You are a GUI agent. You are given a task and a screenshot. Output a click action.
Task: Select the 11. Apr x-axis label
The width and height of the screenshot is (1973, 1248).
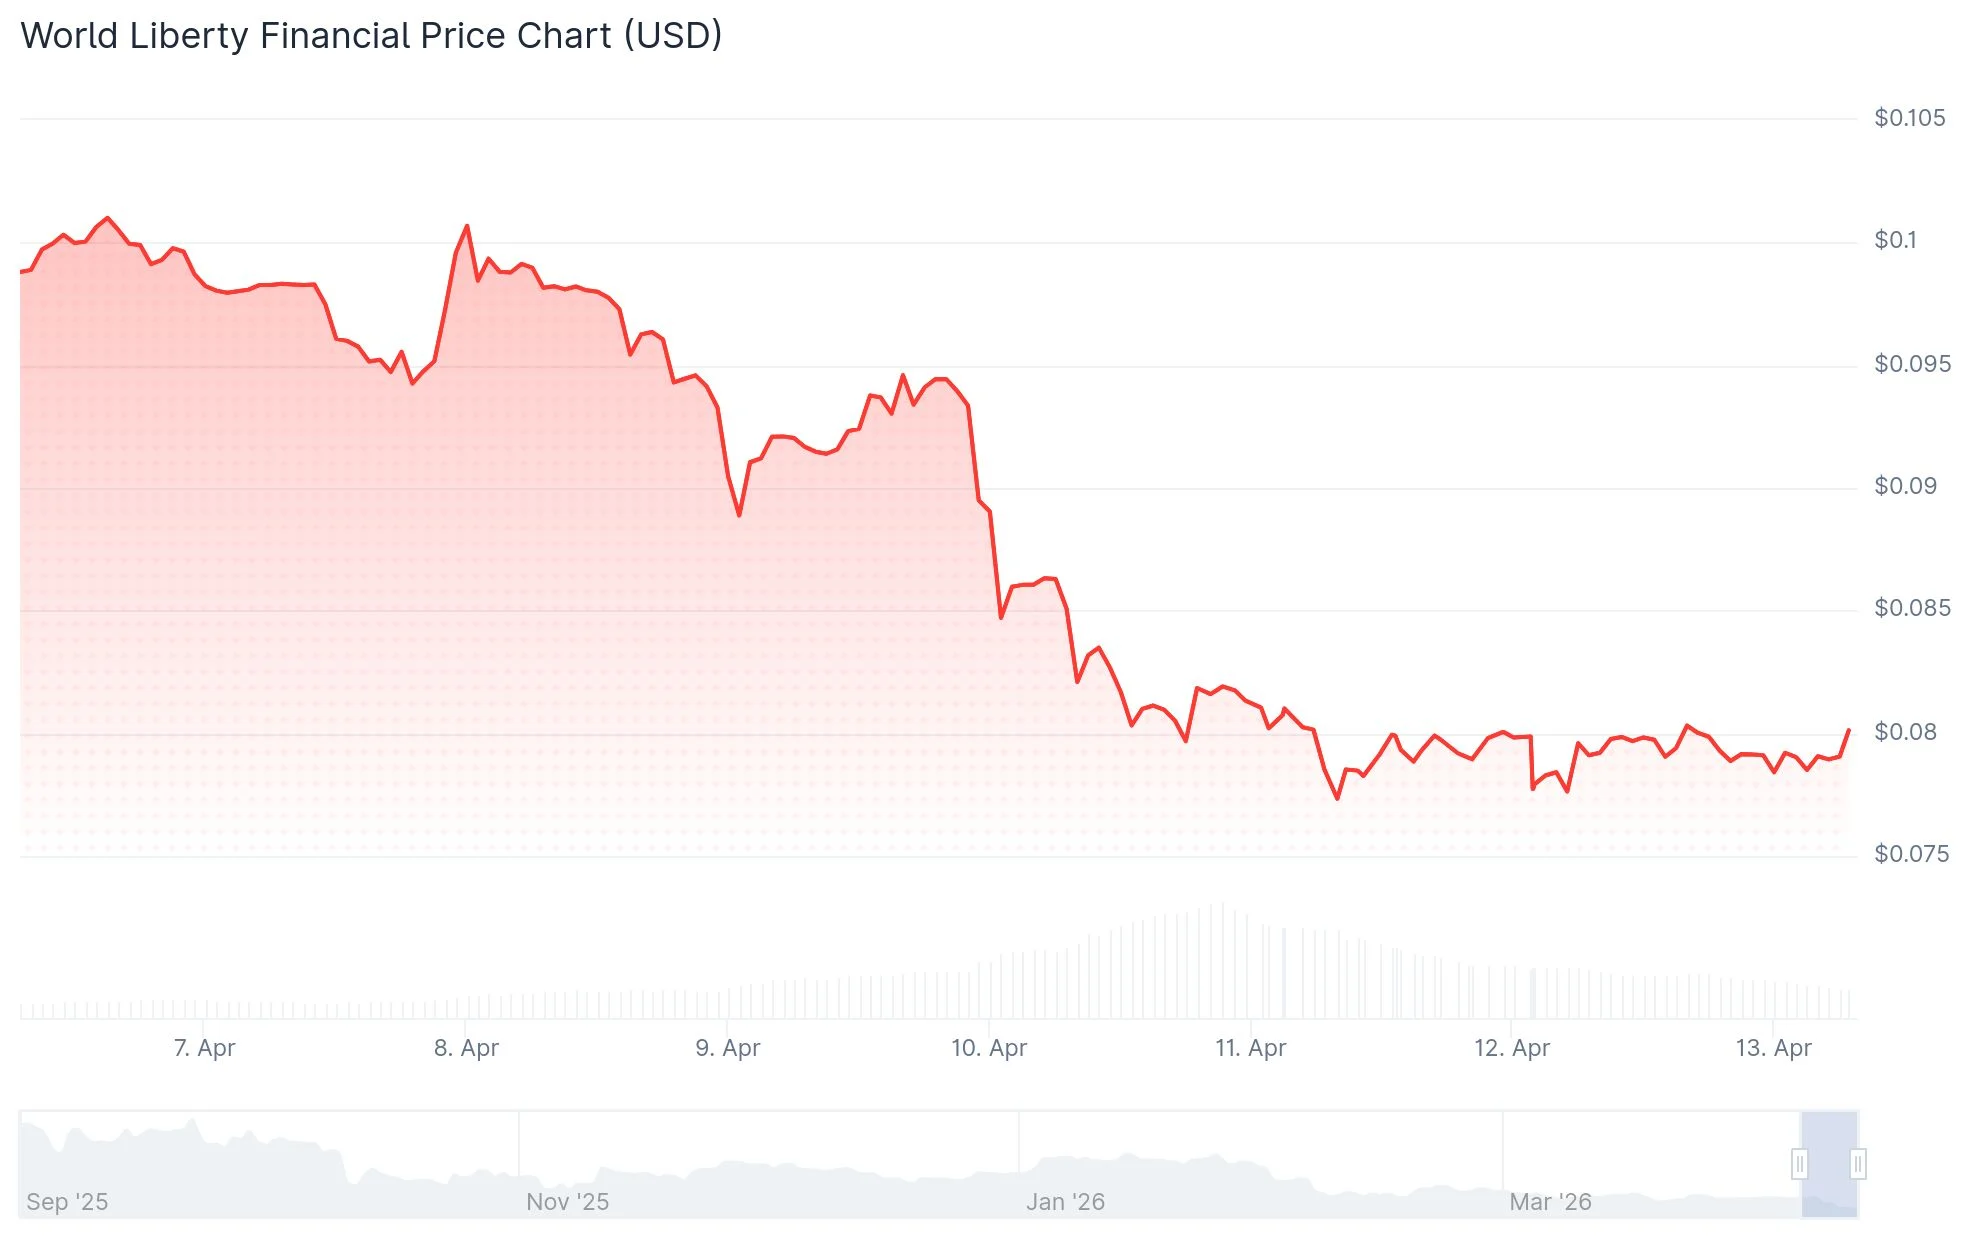(x=1250, y=1048)
